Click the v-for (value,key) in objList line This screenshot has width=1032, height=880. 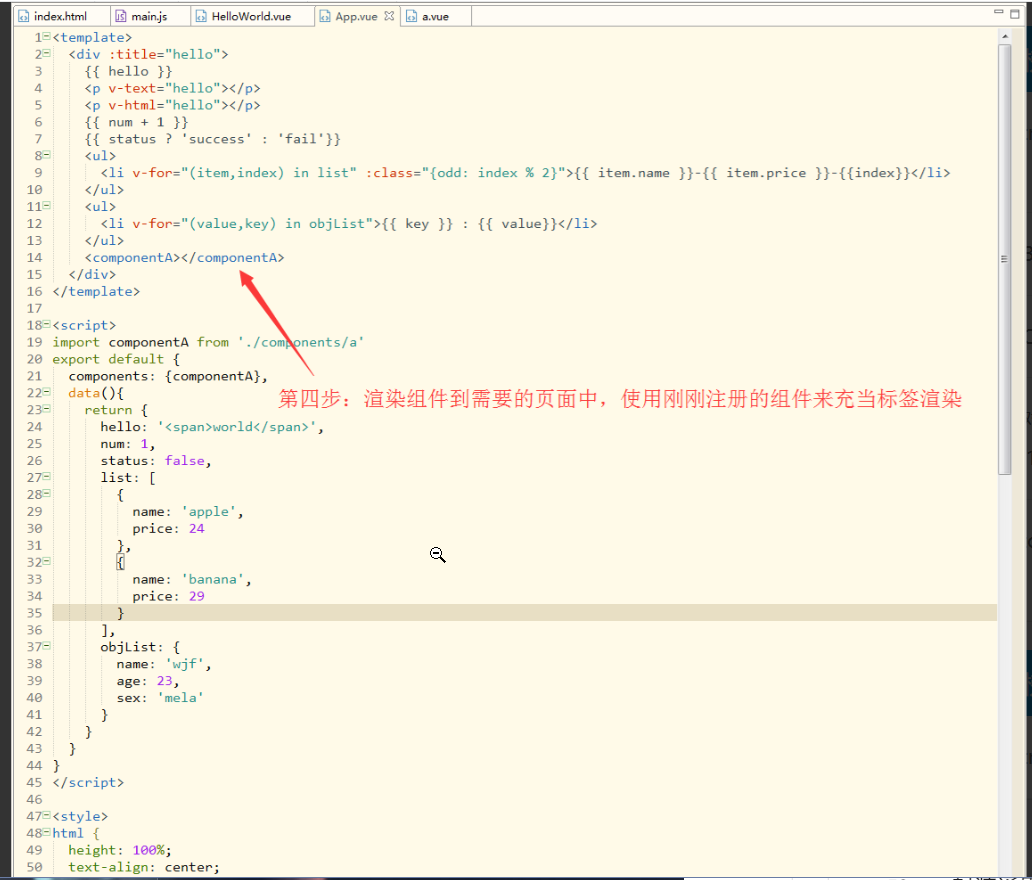[x=349, y=224]
